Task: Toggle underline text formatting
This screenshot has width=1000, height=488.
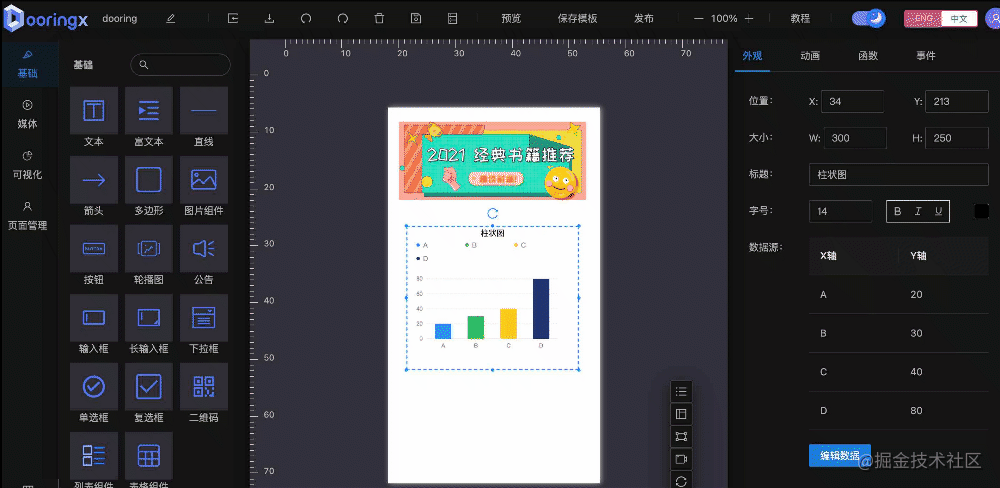Action: click(937, 211)
